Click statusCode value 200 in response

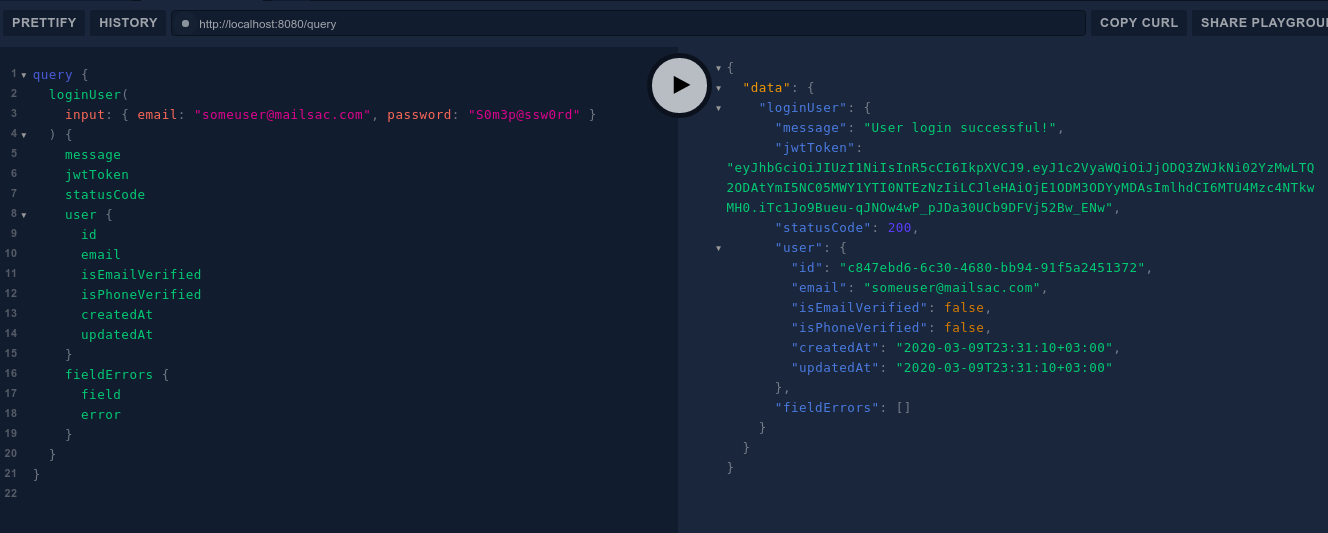click(899, 228)
